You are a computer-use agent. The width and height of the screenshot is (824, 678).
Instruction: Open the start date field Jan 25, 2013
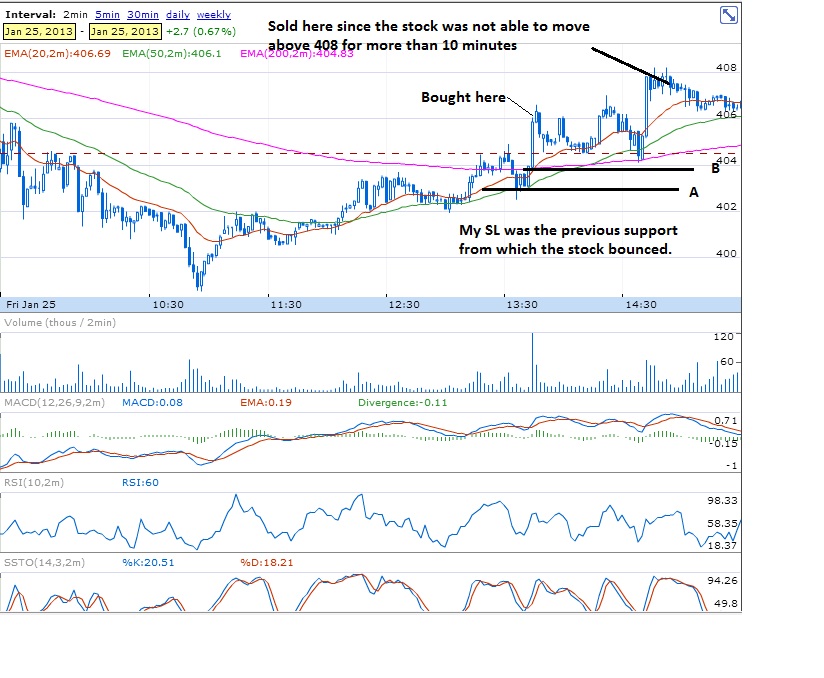pyautogui.click(x=39, y=32)
